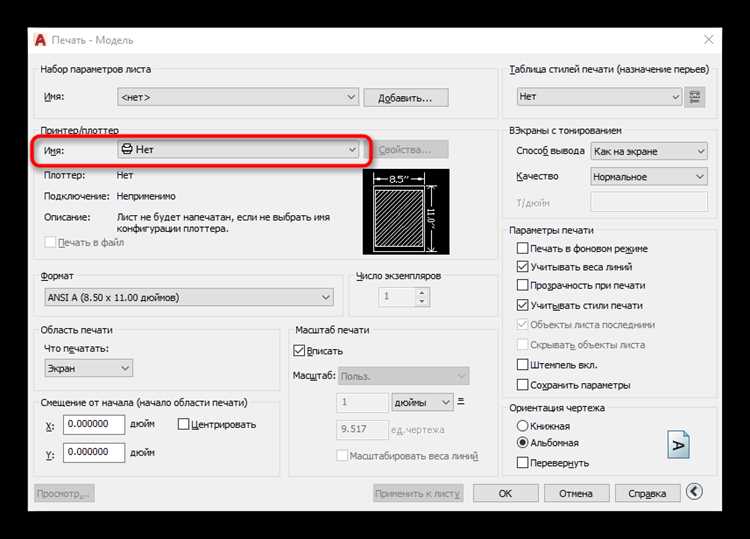The width and height of the screenshot is (750, 539).
Task: Increase the number of copies
Action: [421, 293]
